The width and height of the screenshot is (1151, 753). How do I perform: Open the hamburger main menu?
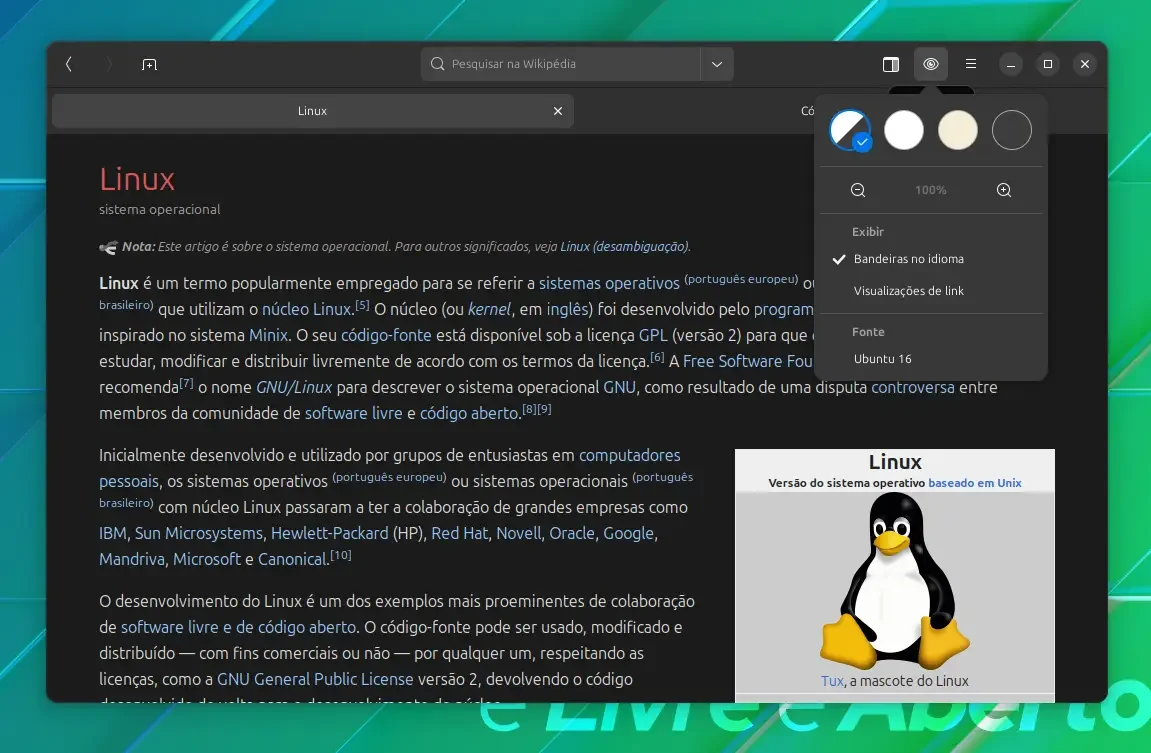click(970, 65)
